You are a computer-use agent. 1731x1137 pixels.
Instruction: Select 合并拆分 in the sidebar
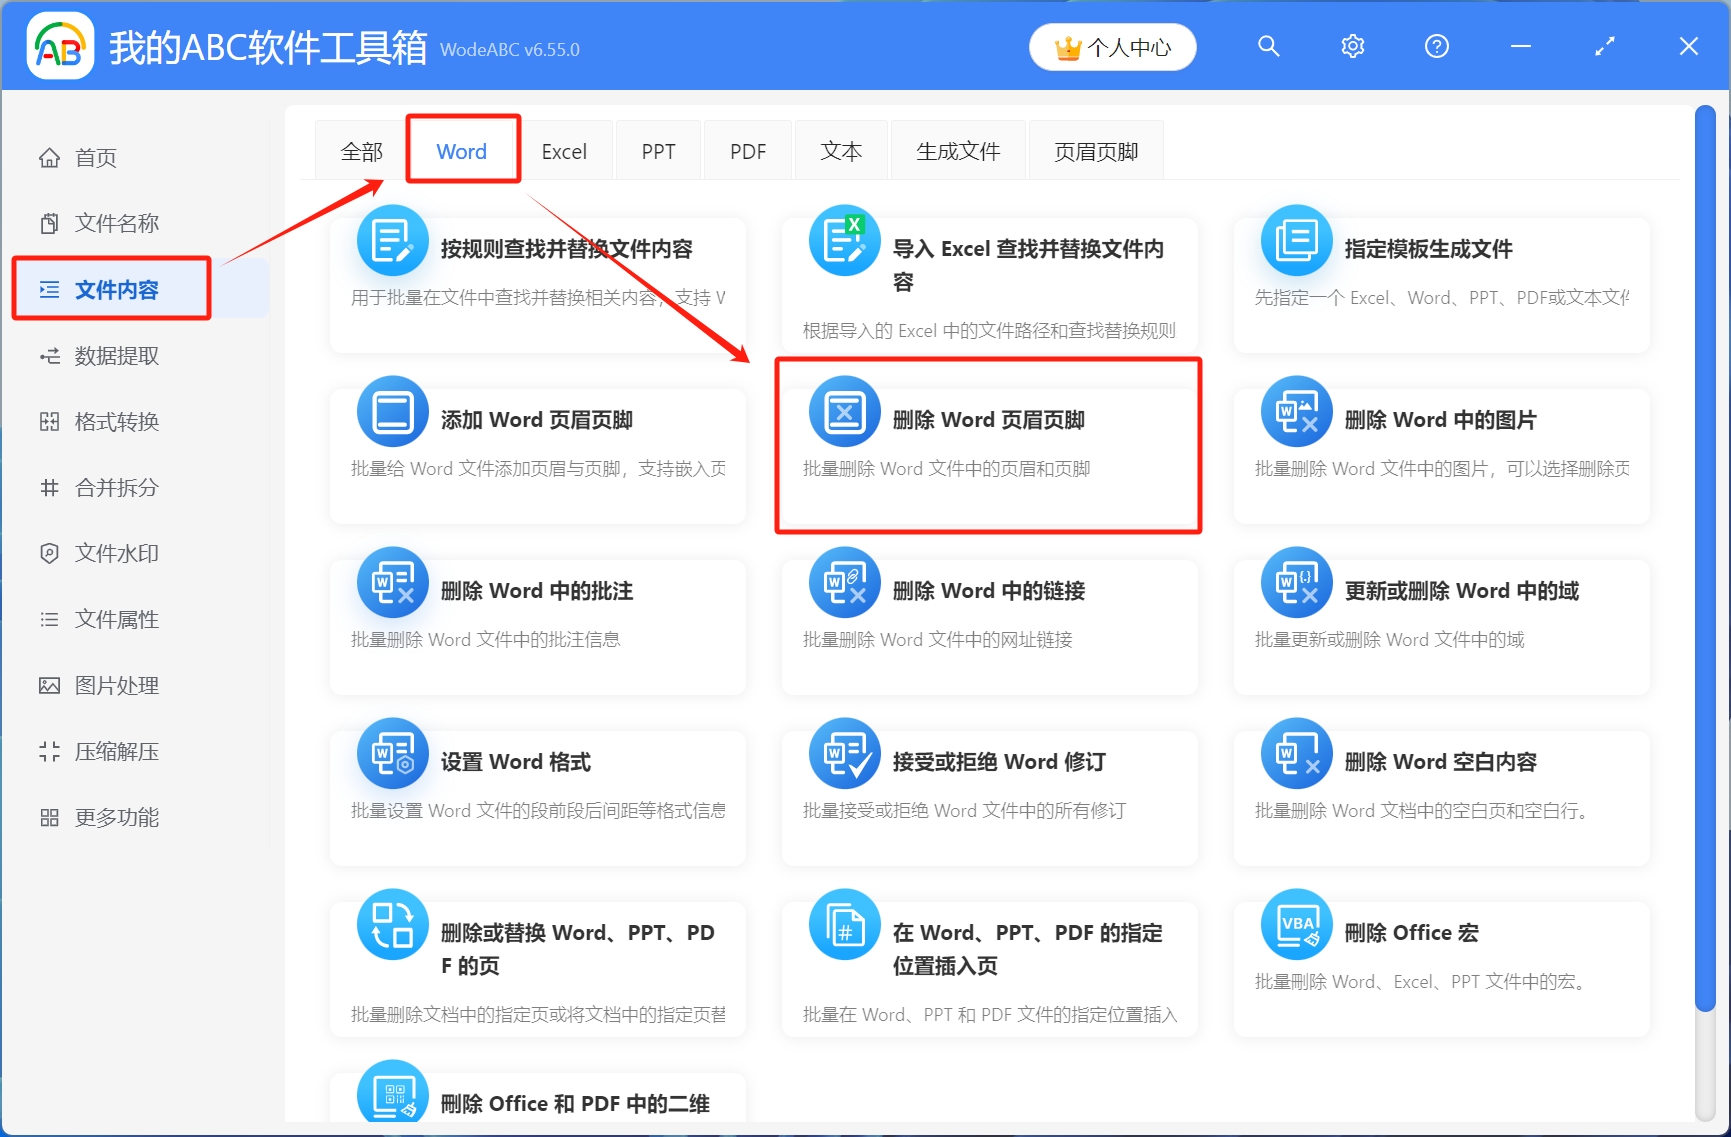point(115,488)
